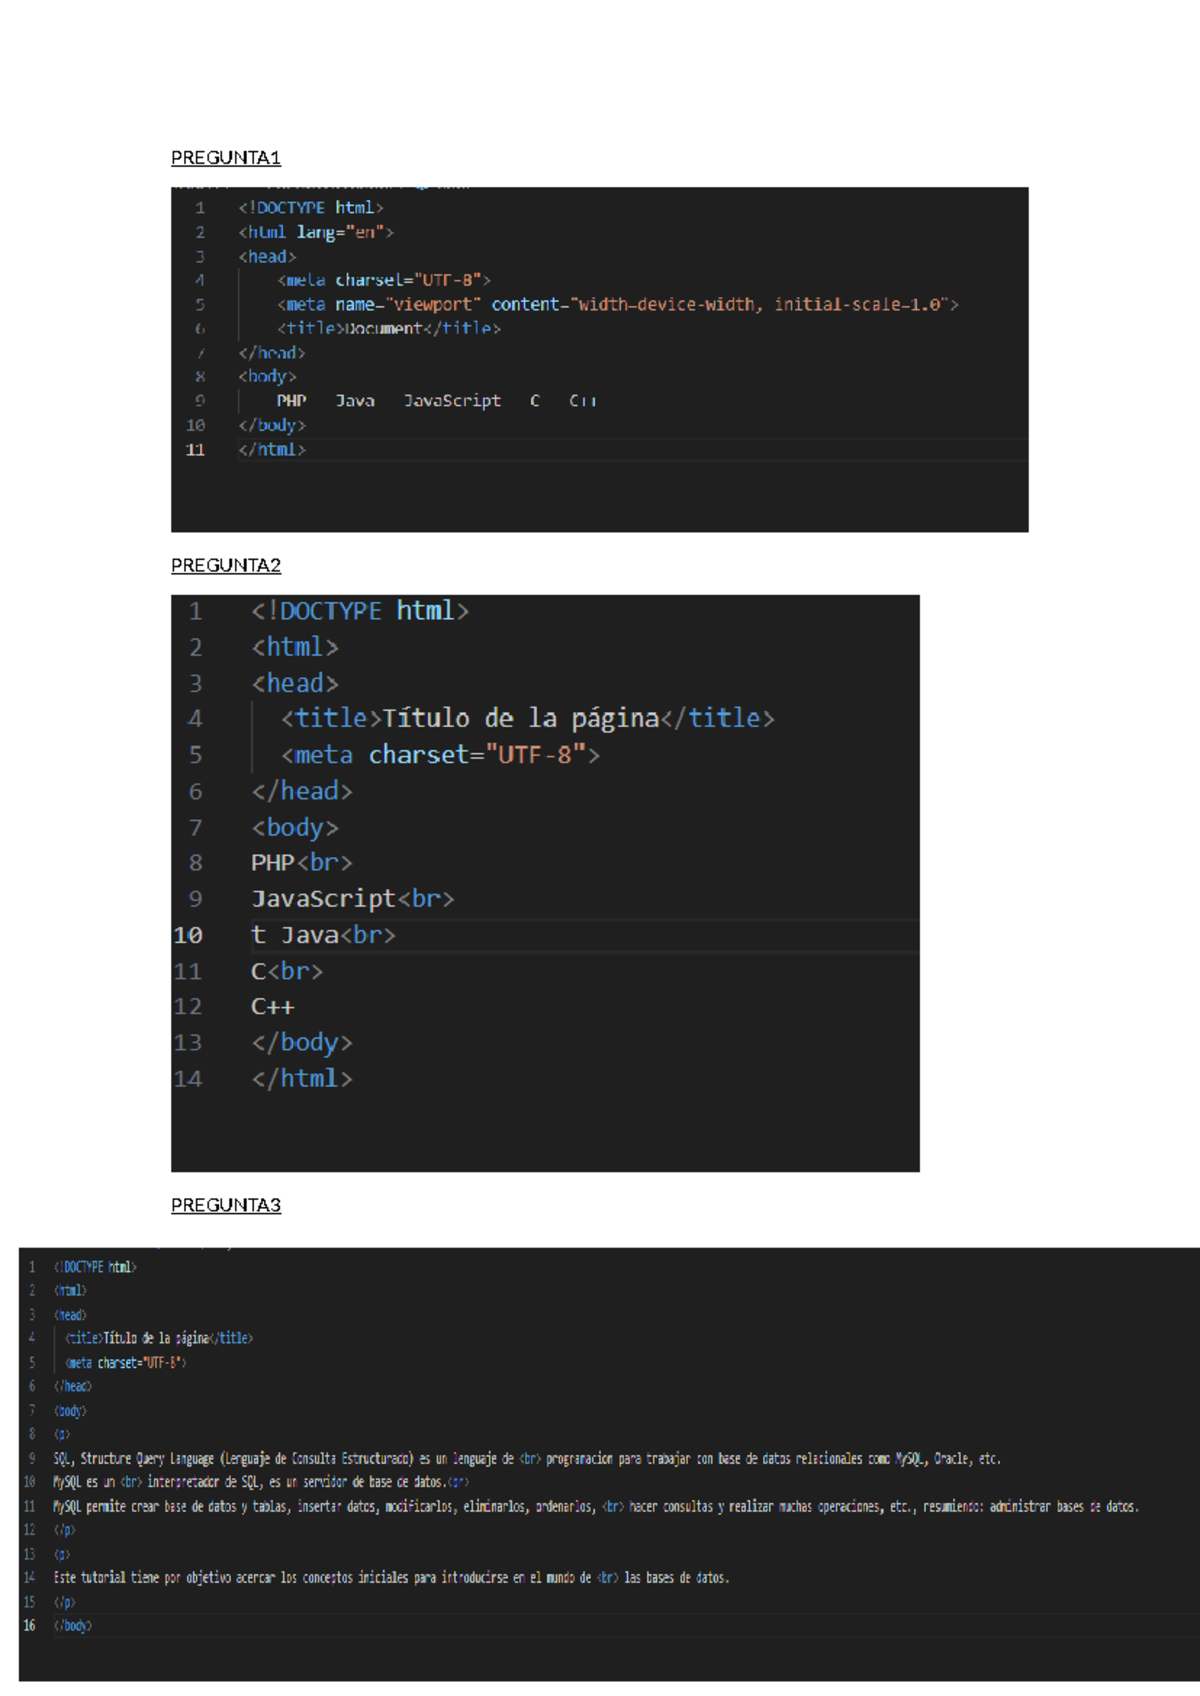Select the "Este tutorial tiene por objetivo" line

coord(390,1578)
